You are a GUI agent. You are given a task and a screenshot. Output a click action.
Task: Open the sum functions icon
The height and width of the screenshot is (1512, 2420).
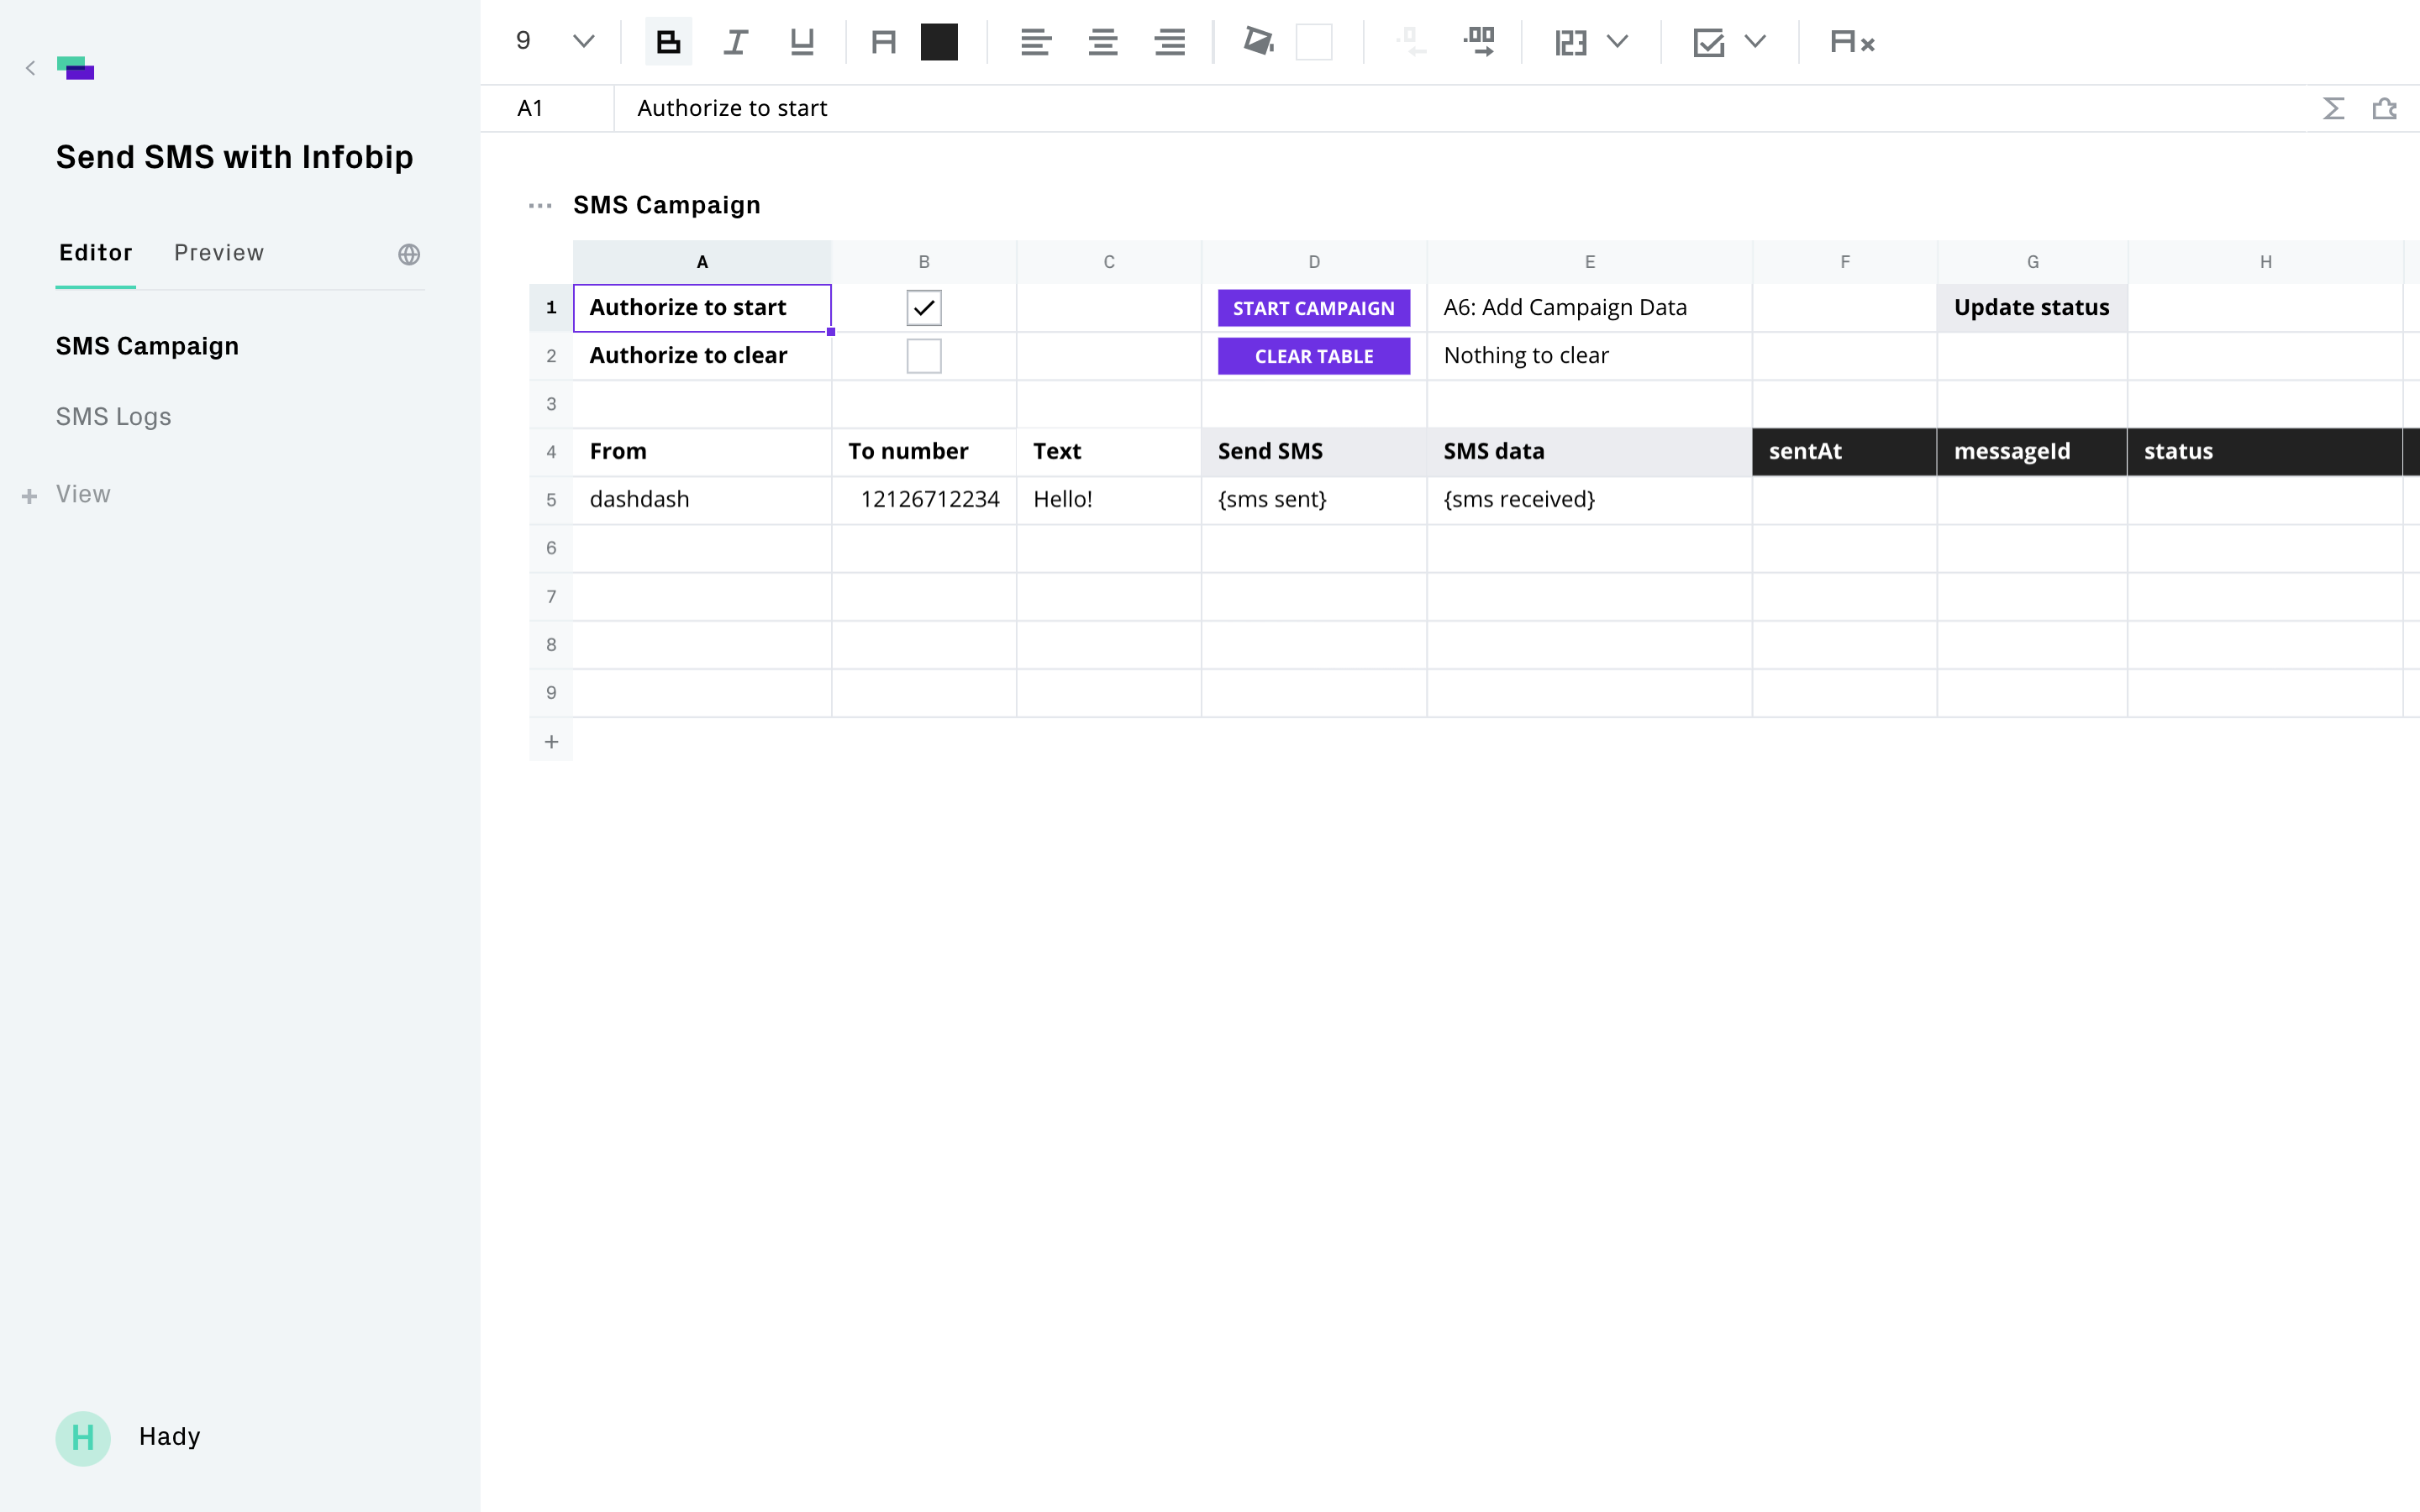coord(2333,108)
